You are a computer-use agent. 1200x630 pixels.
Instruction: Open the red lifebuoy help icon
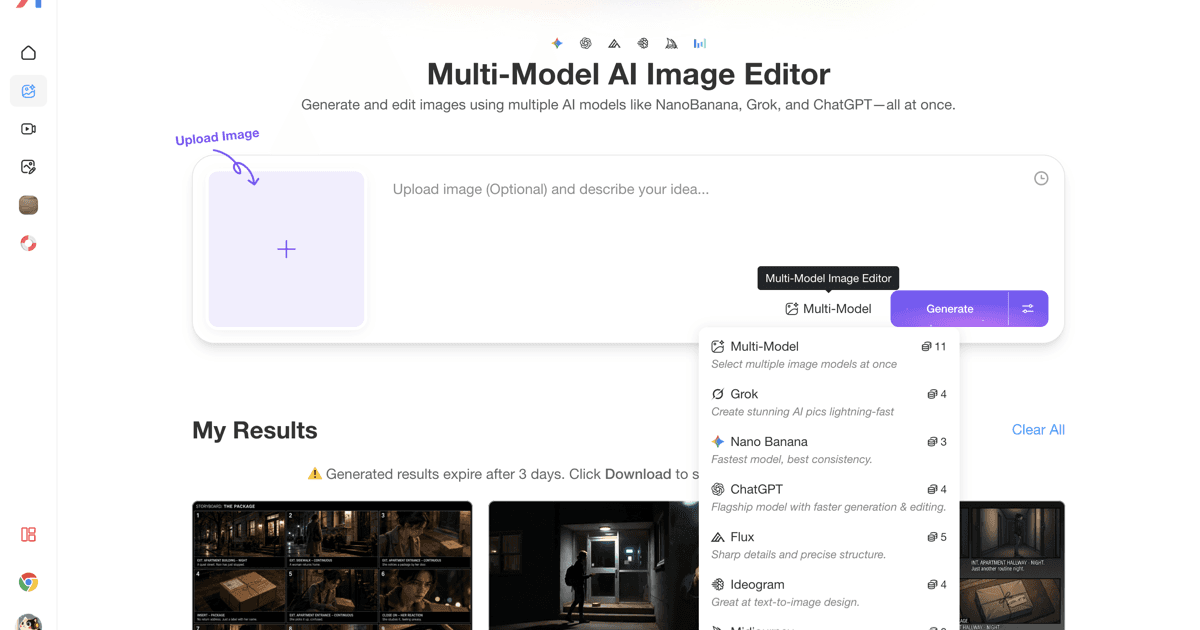[x=28, y=243]
